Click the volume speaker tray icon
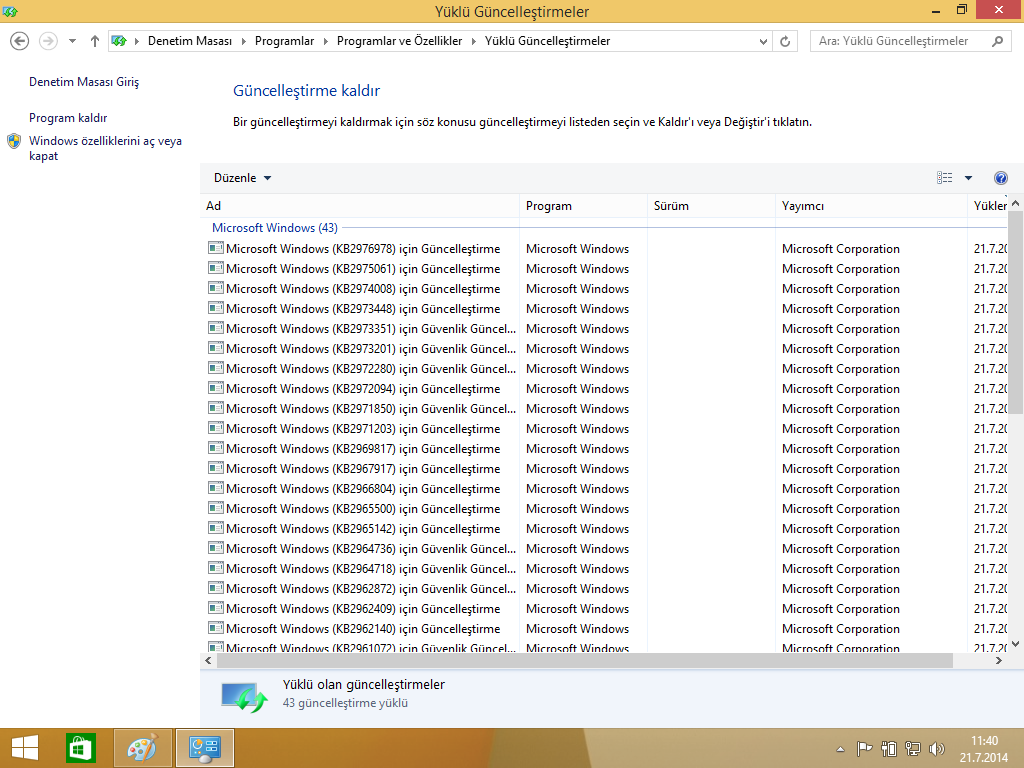This screenshot has height=768, width=1024. tap(937, 748)
